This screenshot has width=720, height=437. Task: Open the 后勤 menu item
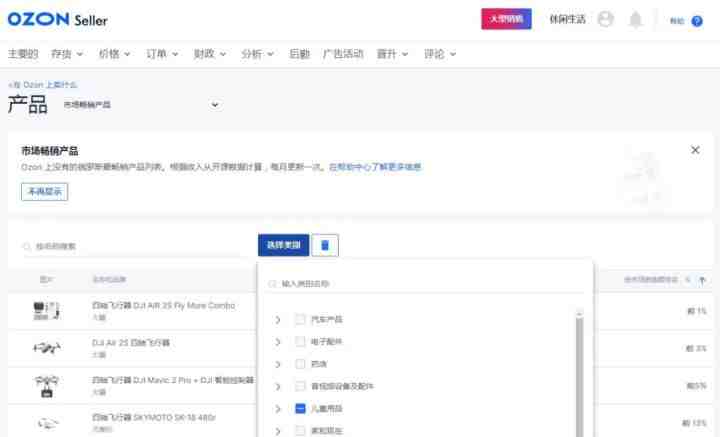click(x=299, y=54)
